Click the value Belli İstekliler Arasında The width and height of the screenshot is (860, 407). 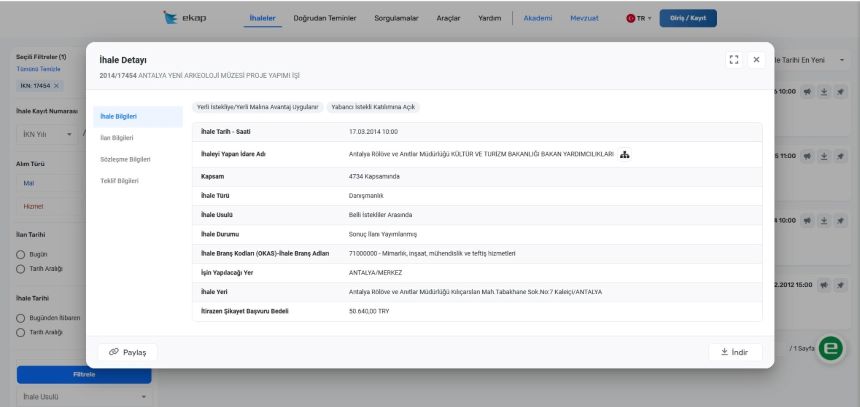tap(380, 215)
